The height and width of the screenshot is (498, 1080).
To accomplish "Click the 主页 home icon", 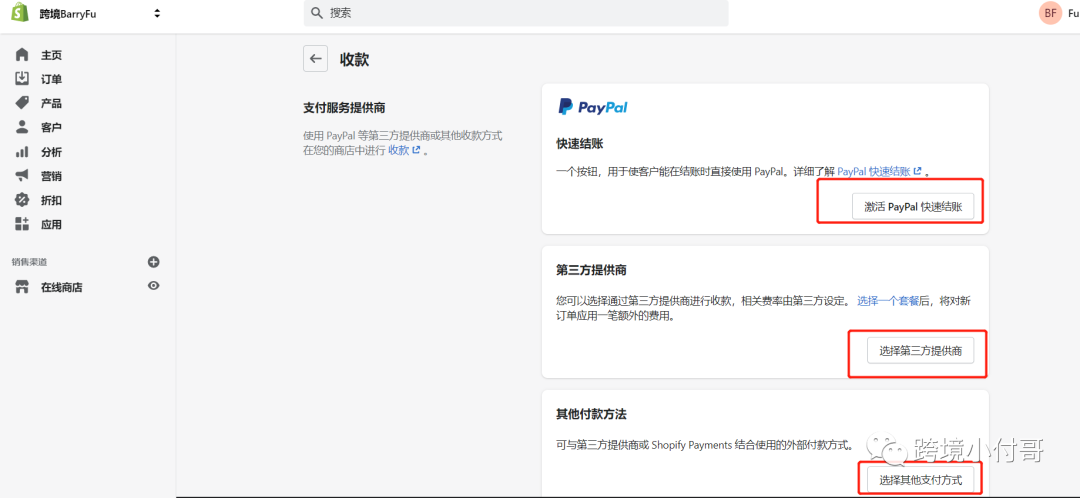I will pos(22,54).
